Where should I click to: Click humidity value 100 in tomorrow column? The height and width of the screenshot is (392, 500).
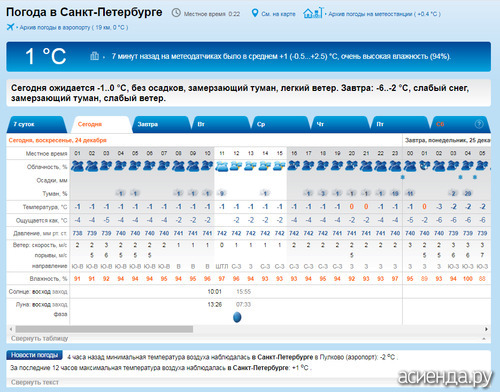coord(468,279)
